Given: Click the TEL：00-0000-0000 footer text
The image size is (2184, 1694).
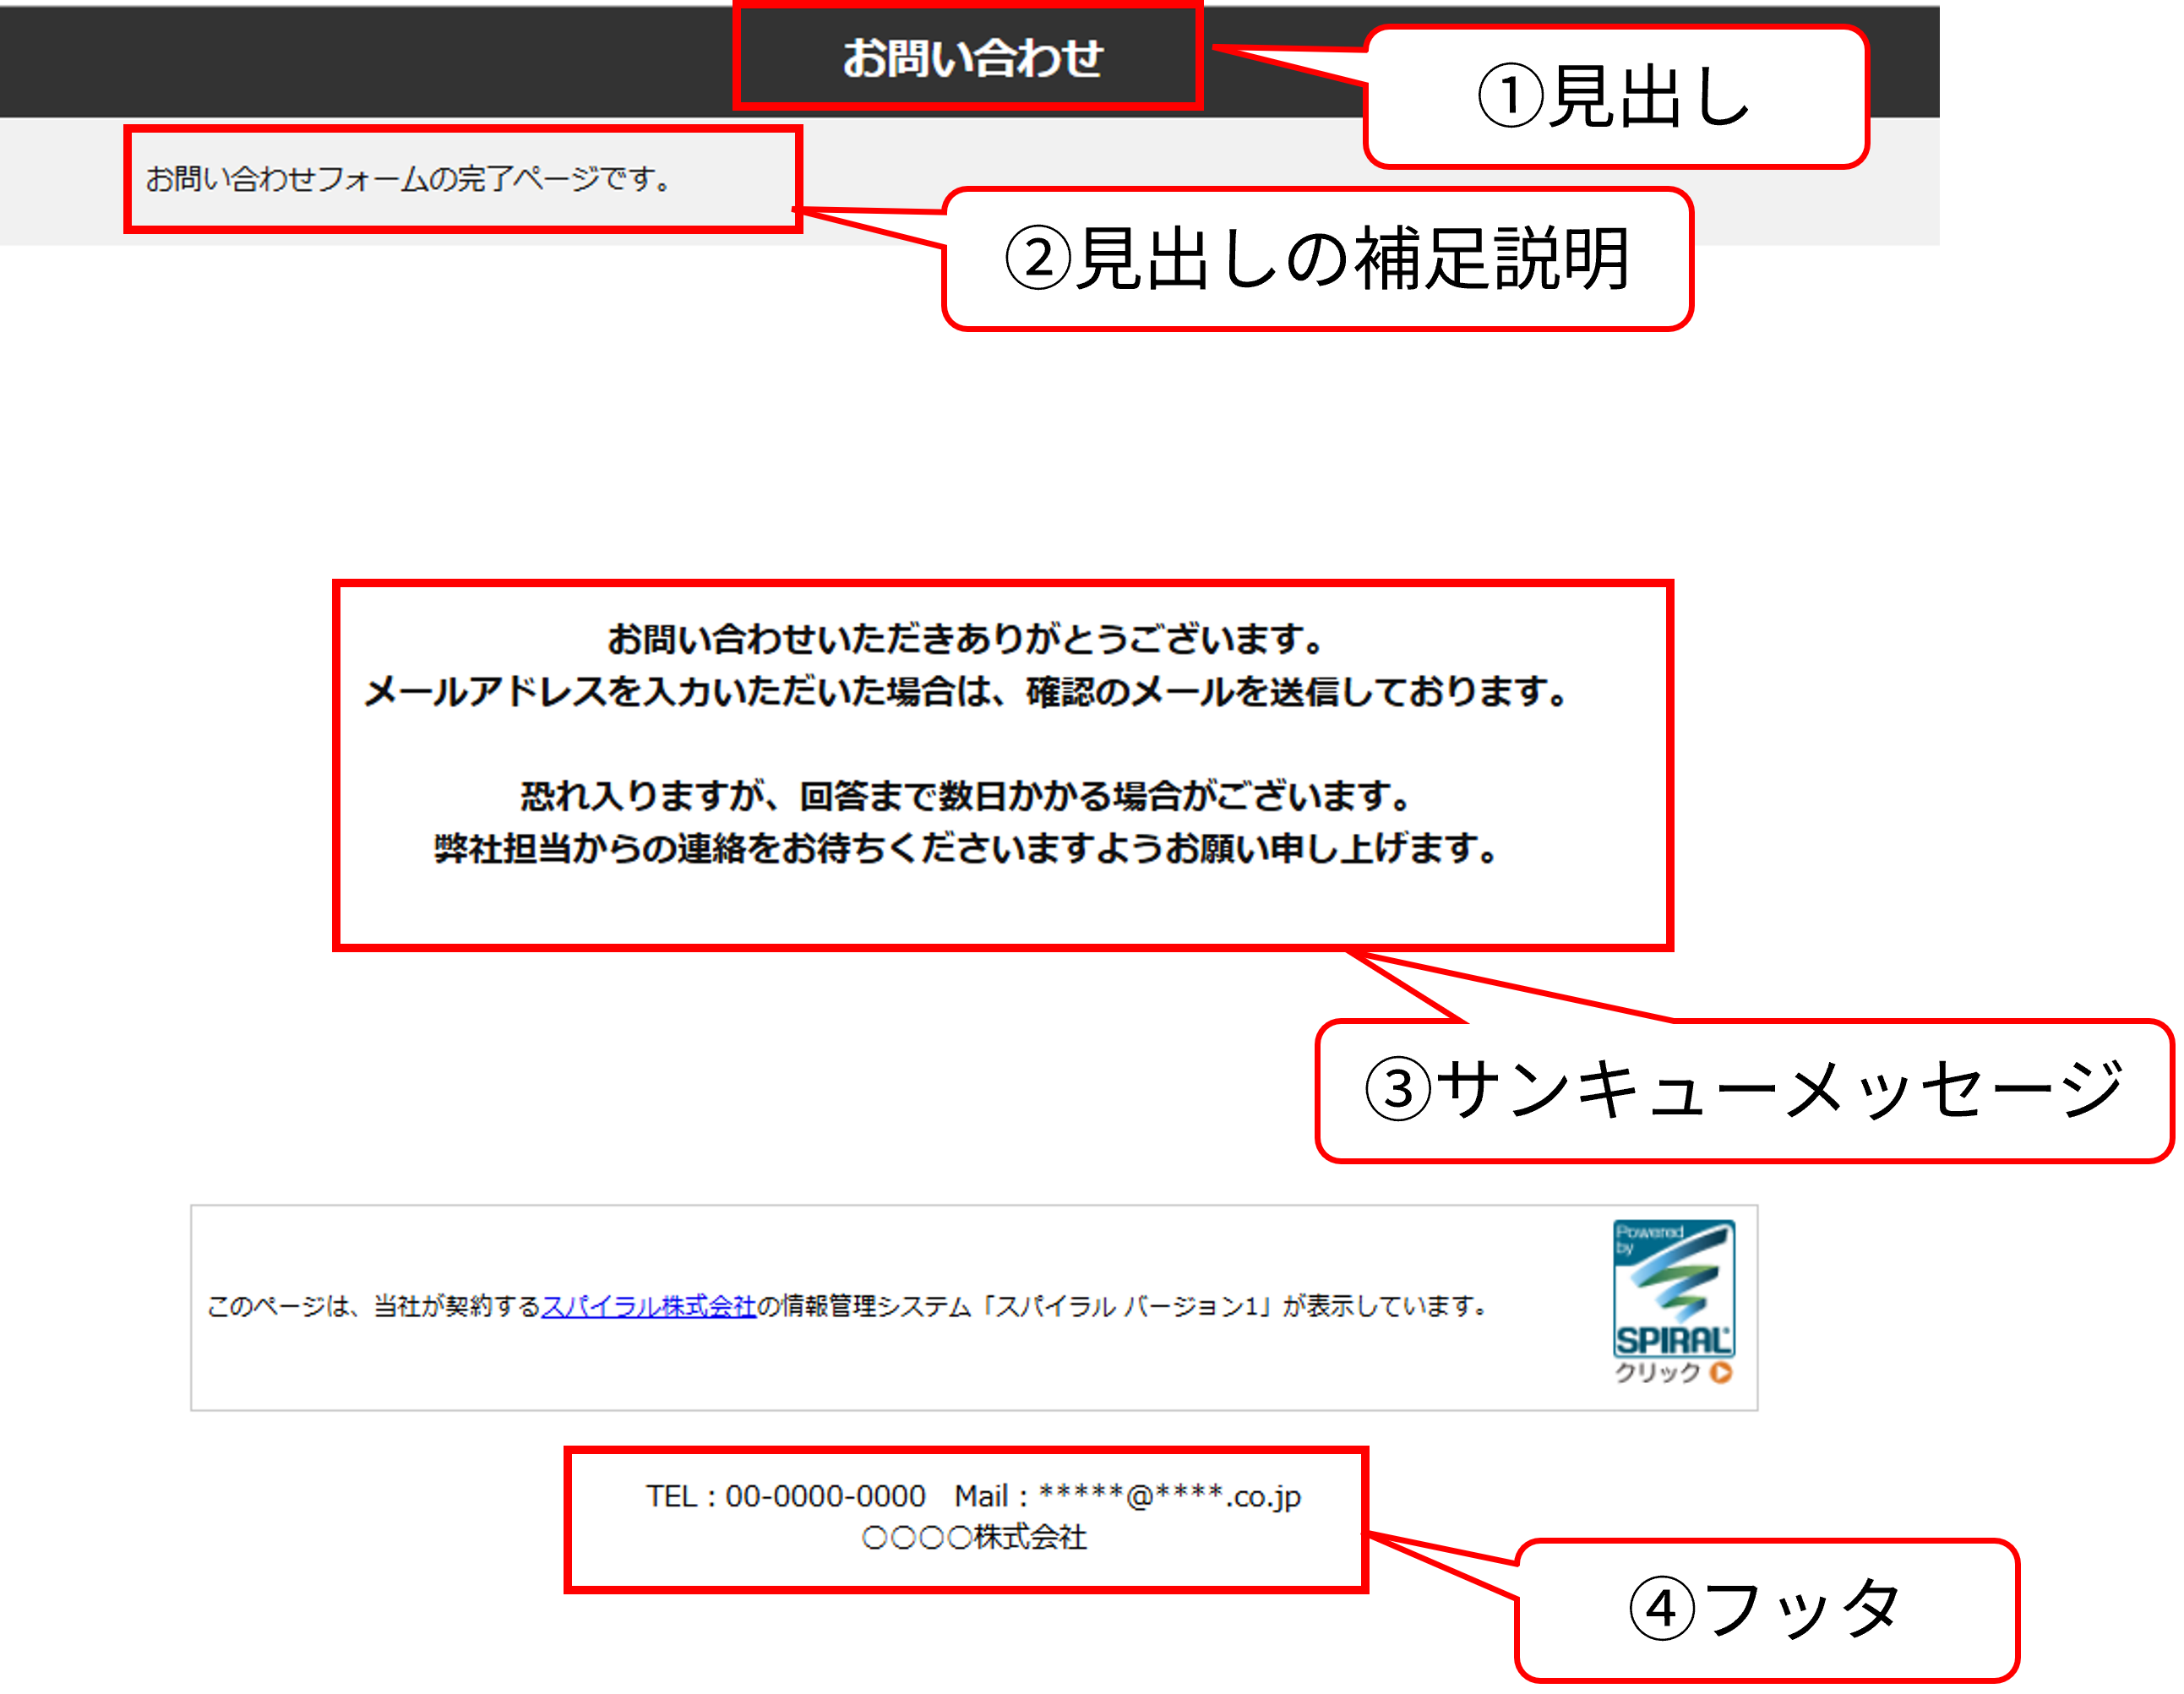Looking at the screenshot, I should pyautogui.click(x=785, y=1496).
